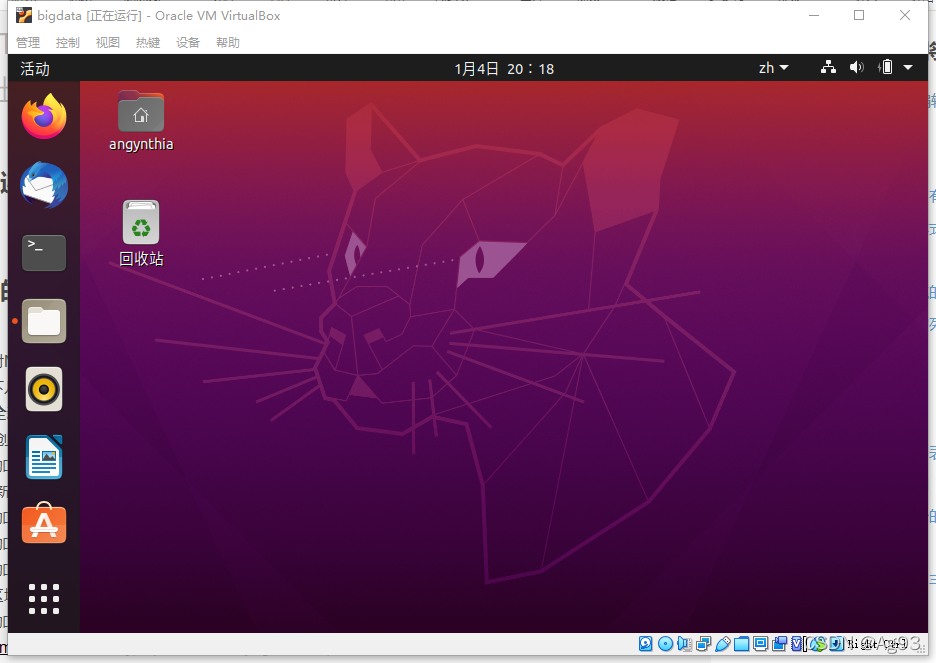Click VirtualBox CPU virtualization status icon

click(x=798, y=643)
